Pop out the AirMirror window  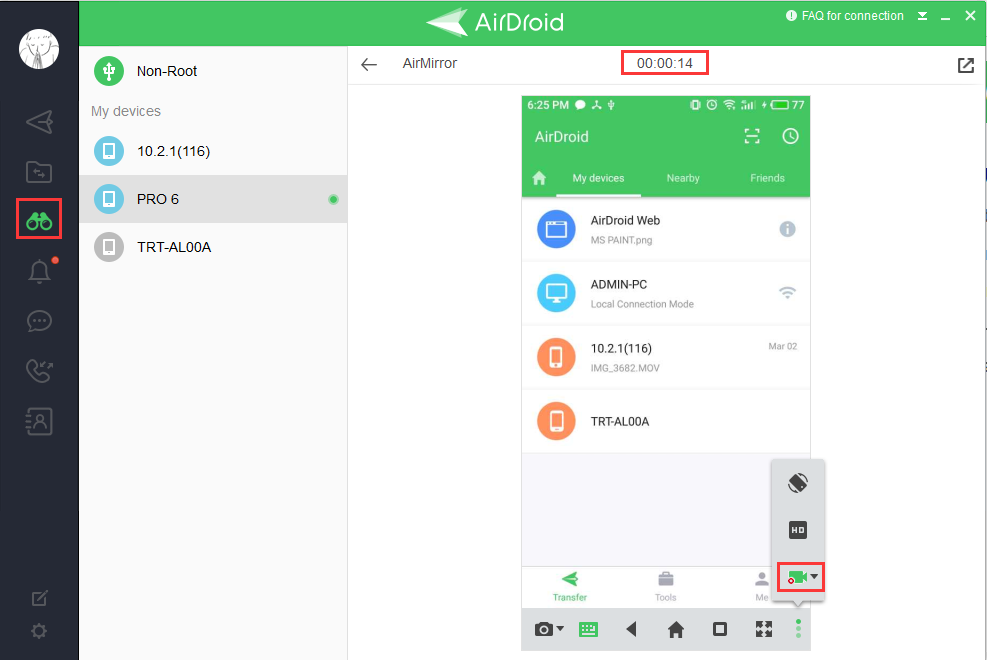(x=966, y=65)
